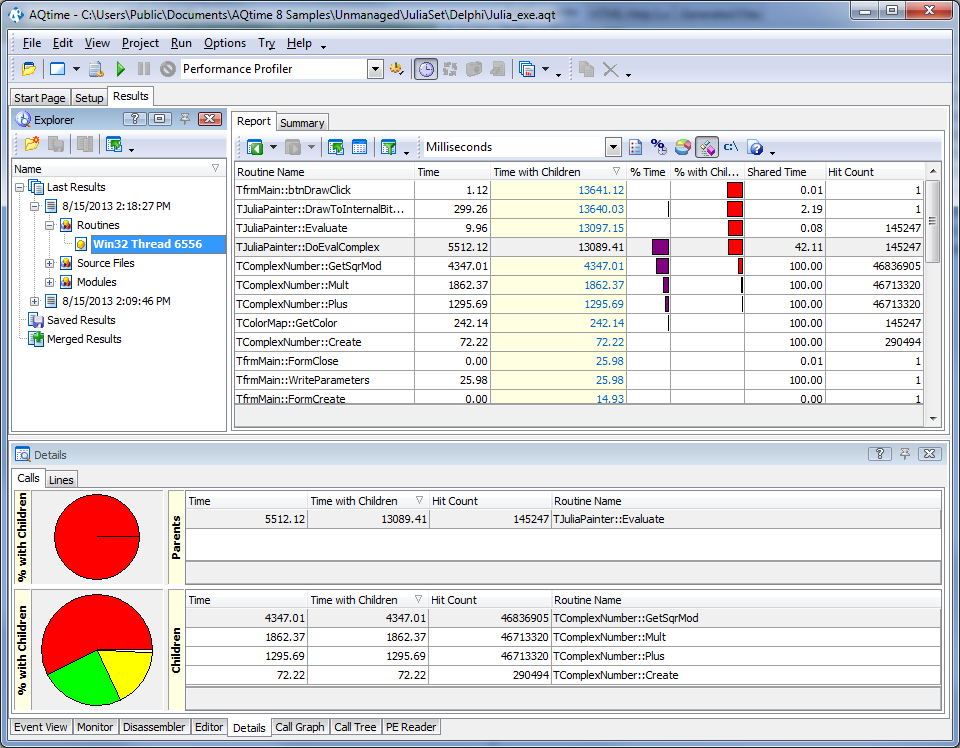
Task: Pin the Details panel
Action: [904, 454]
